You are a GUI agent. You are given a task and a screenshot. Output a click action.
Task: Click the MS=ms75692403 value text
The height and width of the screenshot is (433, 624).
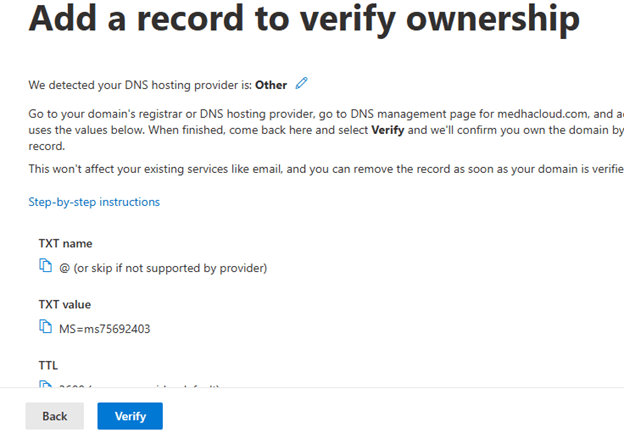coord(105,328)
